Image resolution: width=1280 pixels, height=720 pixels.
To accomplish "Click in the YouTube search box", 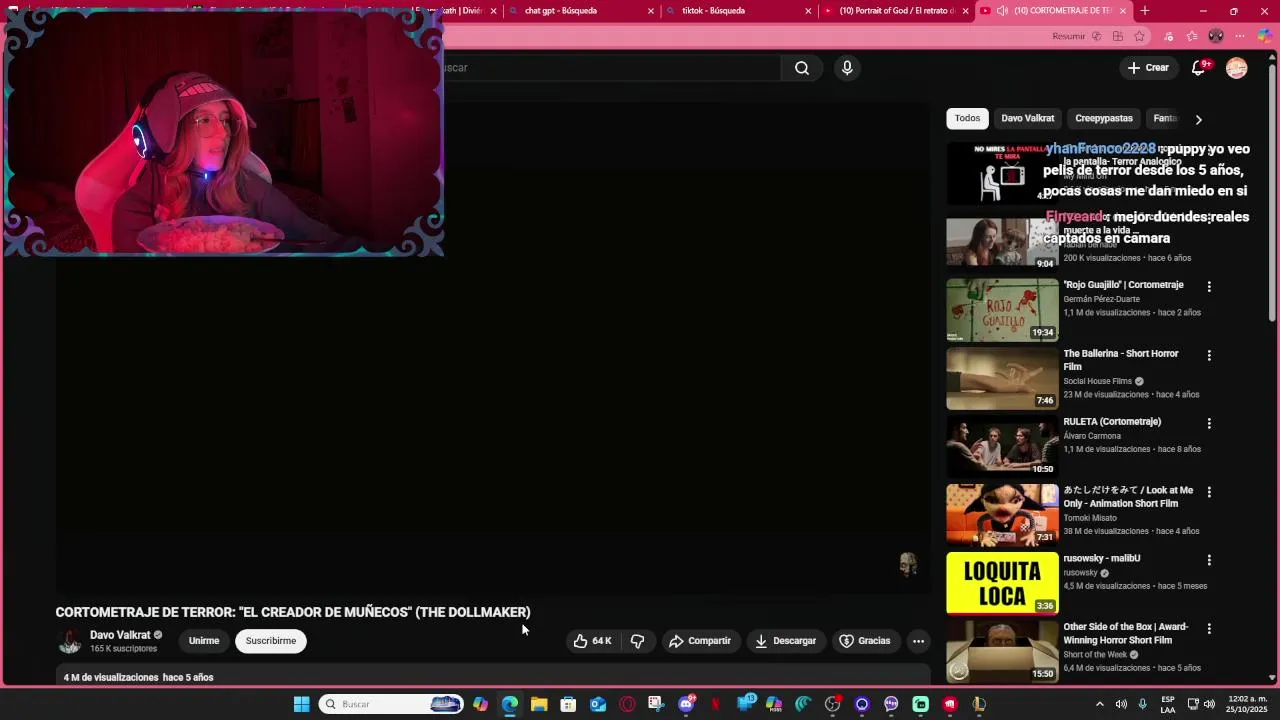I will (x=612, y=68).
